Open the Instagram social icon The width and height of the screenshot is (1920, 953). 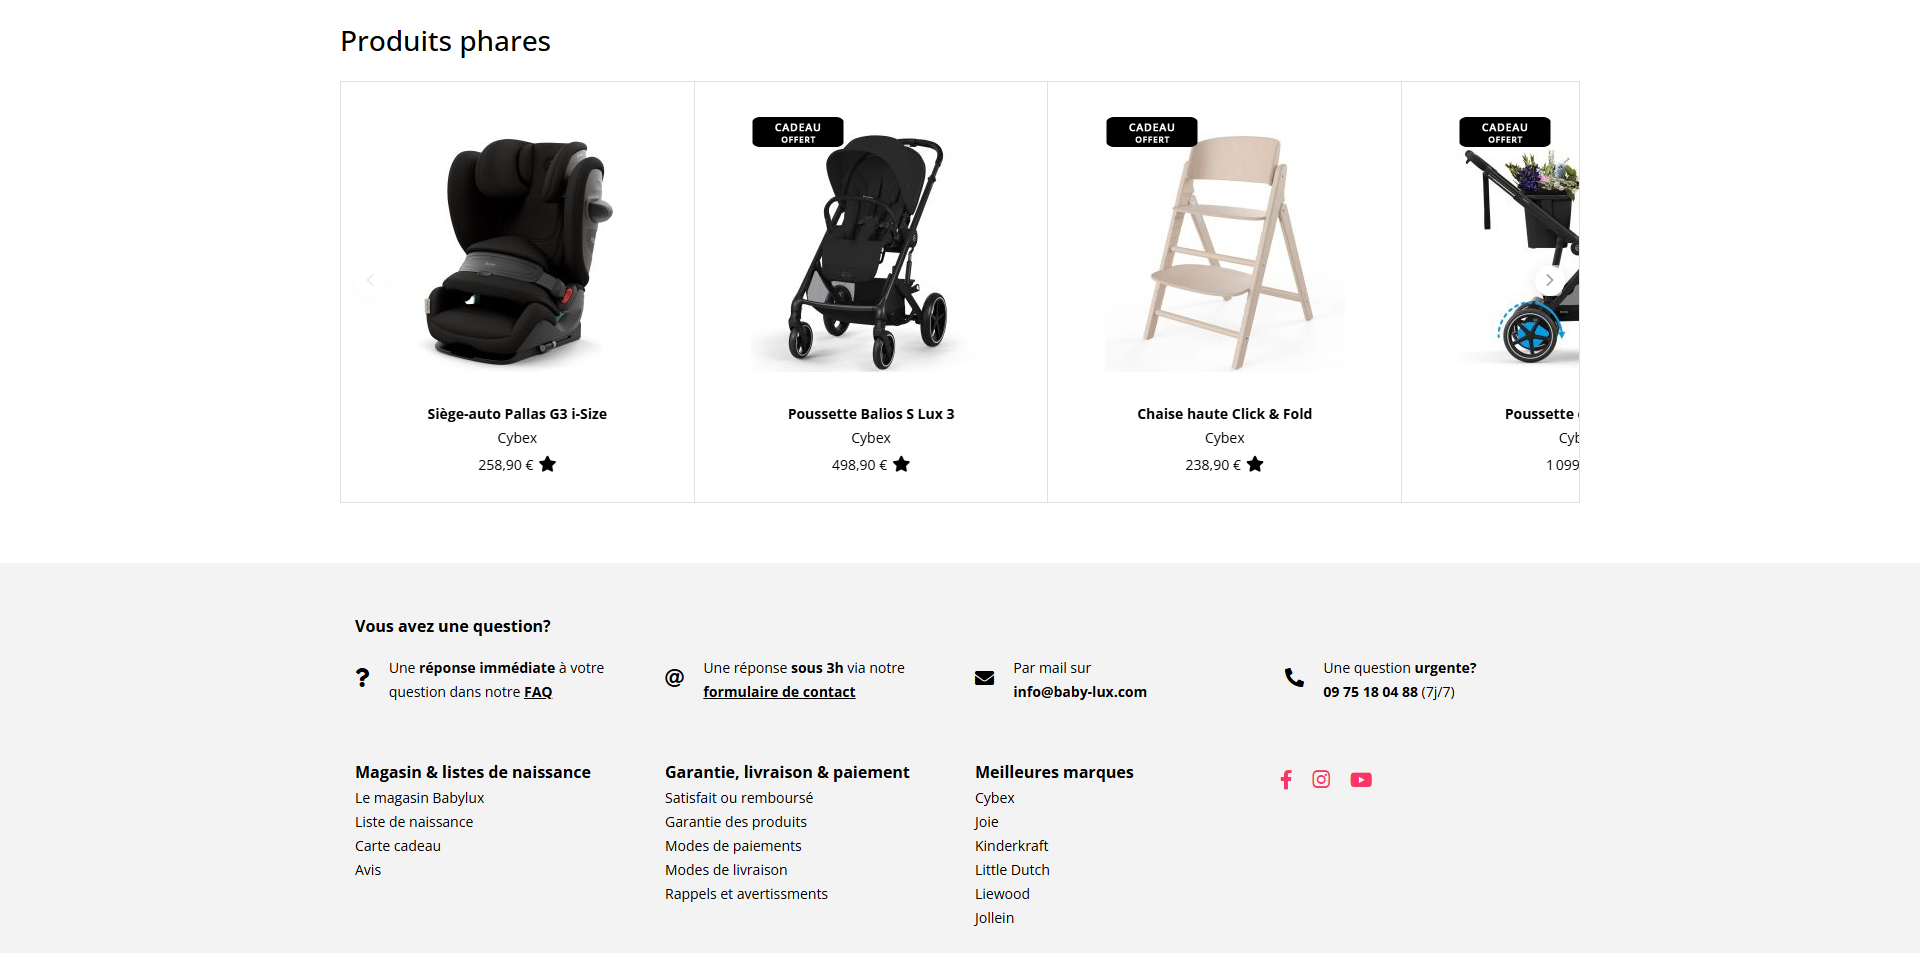click(1321, 779)
